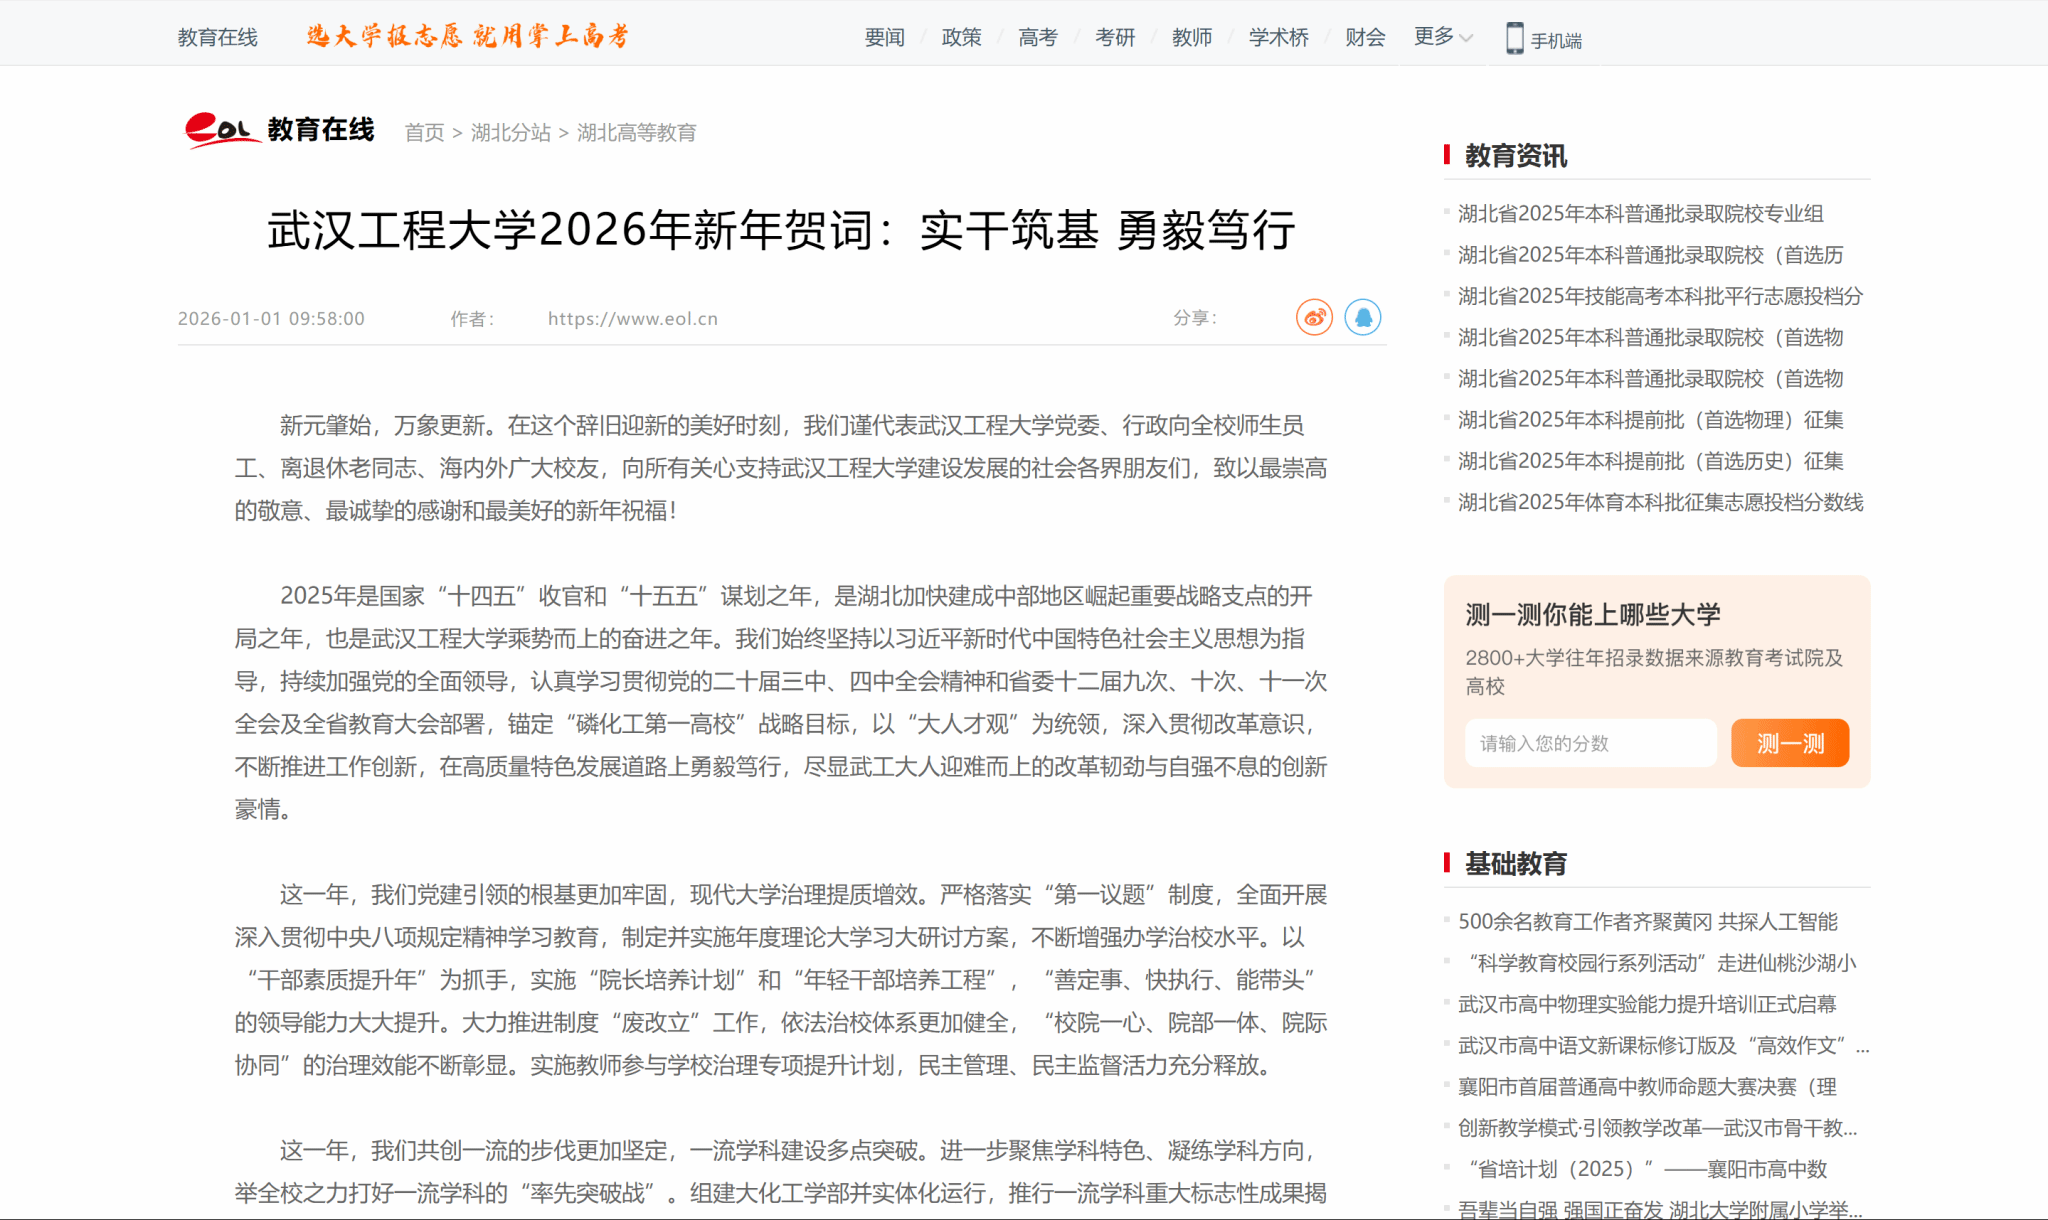
Task: Click 教育在线 text at top left
Action: (x=217, y=37)
